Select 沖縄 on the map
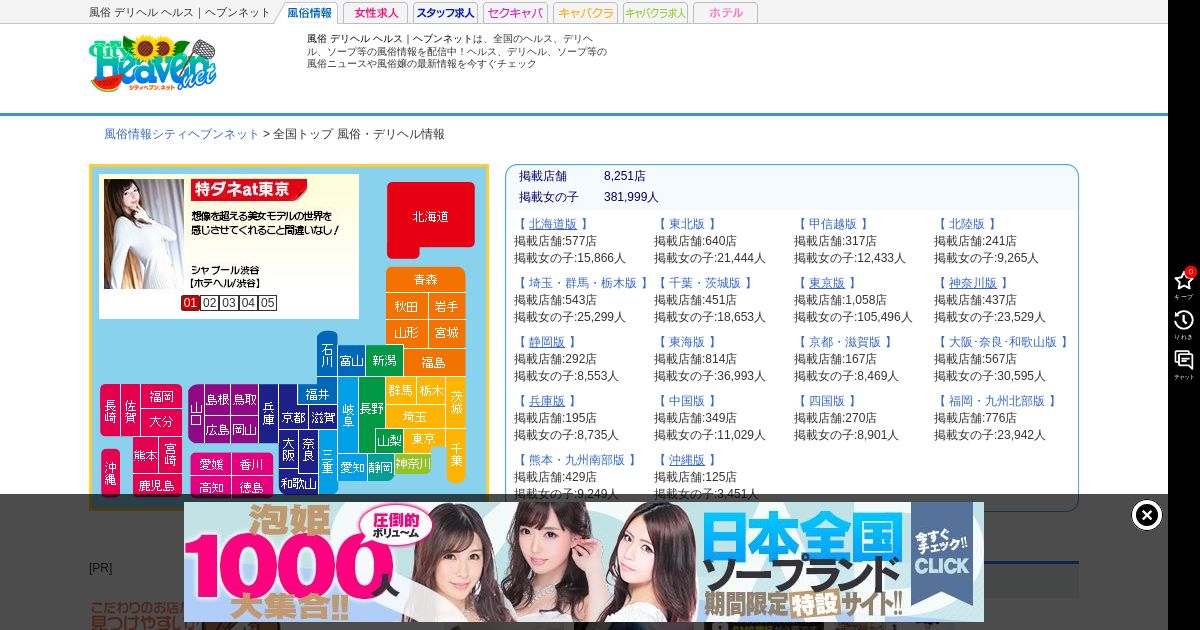Screen dimensions: 1200x630 [x=110, y=473]
